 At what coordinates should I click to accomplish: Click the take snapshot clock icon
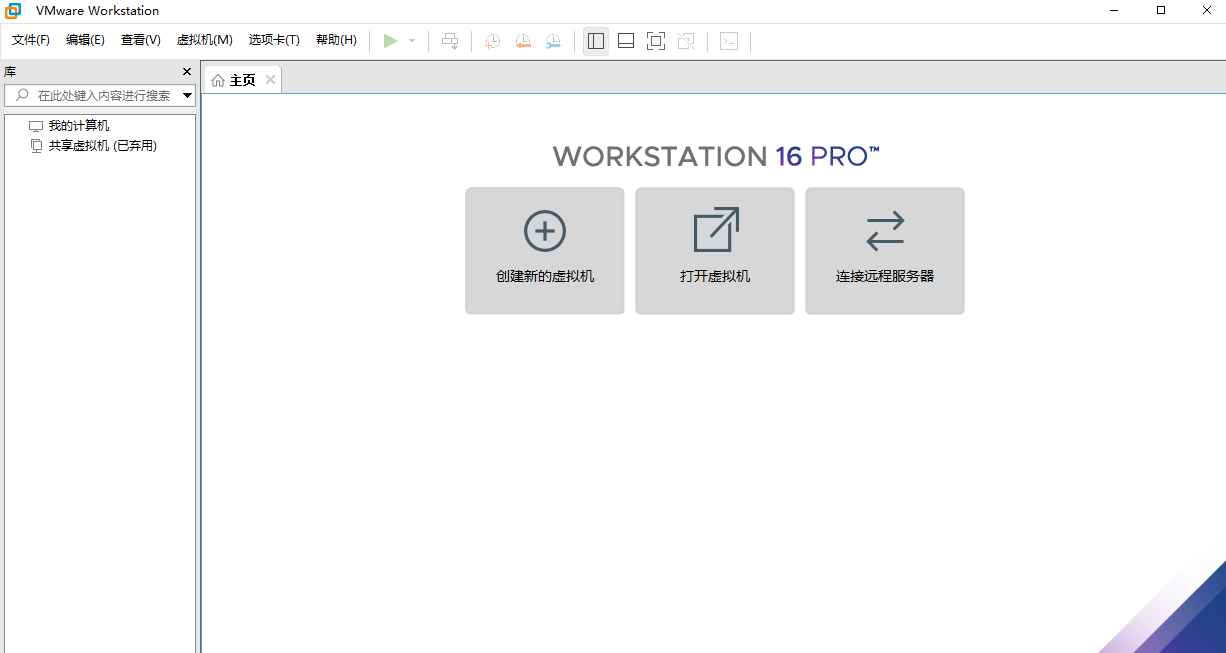click(492, 41)
